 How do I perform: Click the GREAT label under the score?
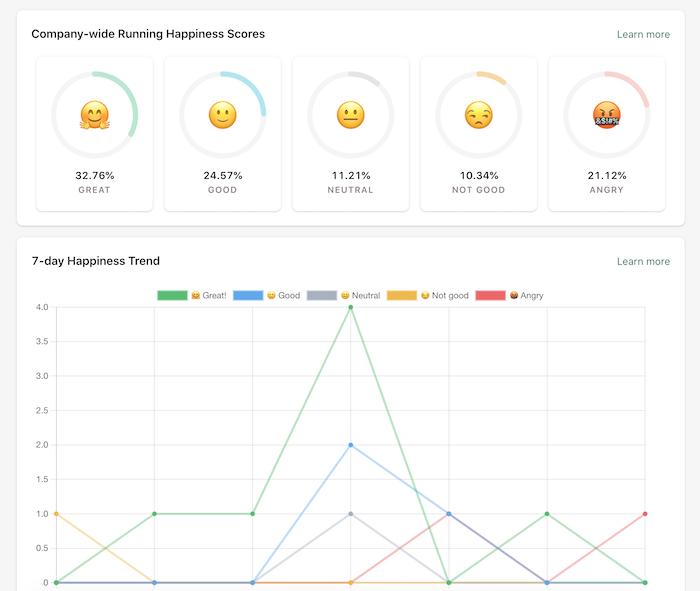94,190
